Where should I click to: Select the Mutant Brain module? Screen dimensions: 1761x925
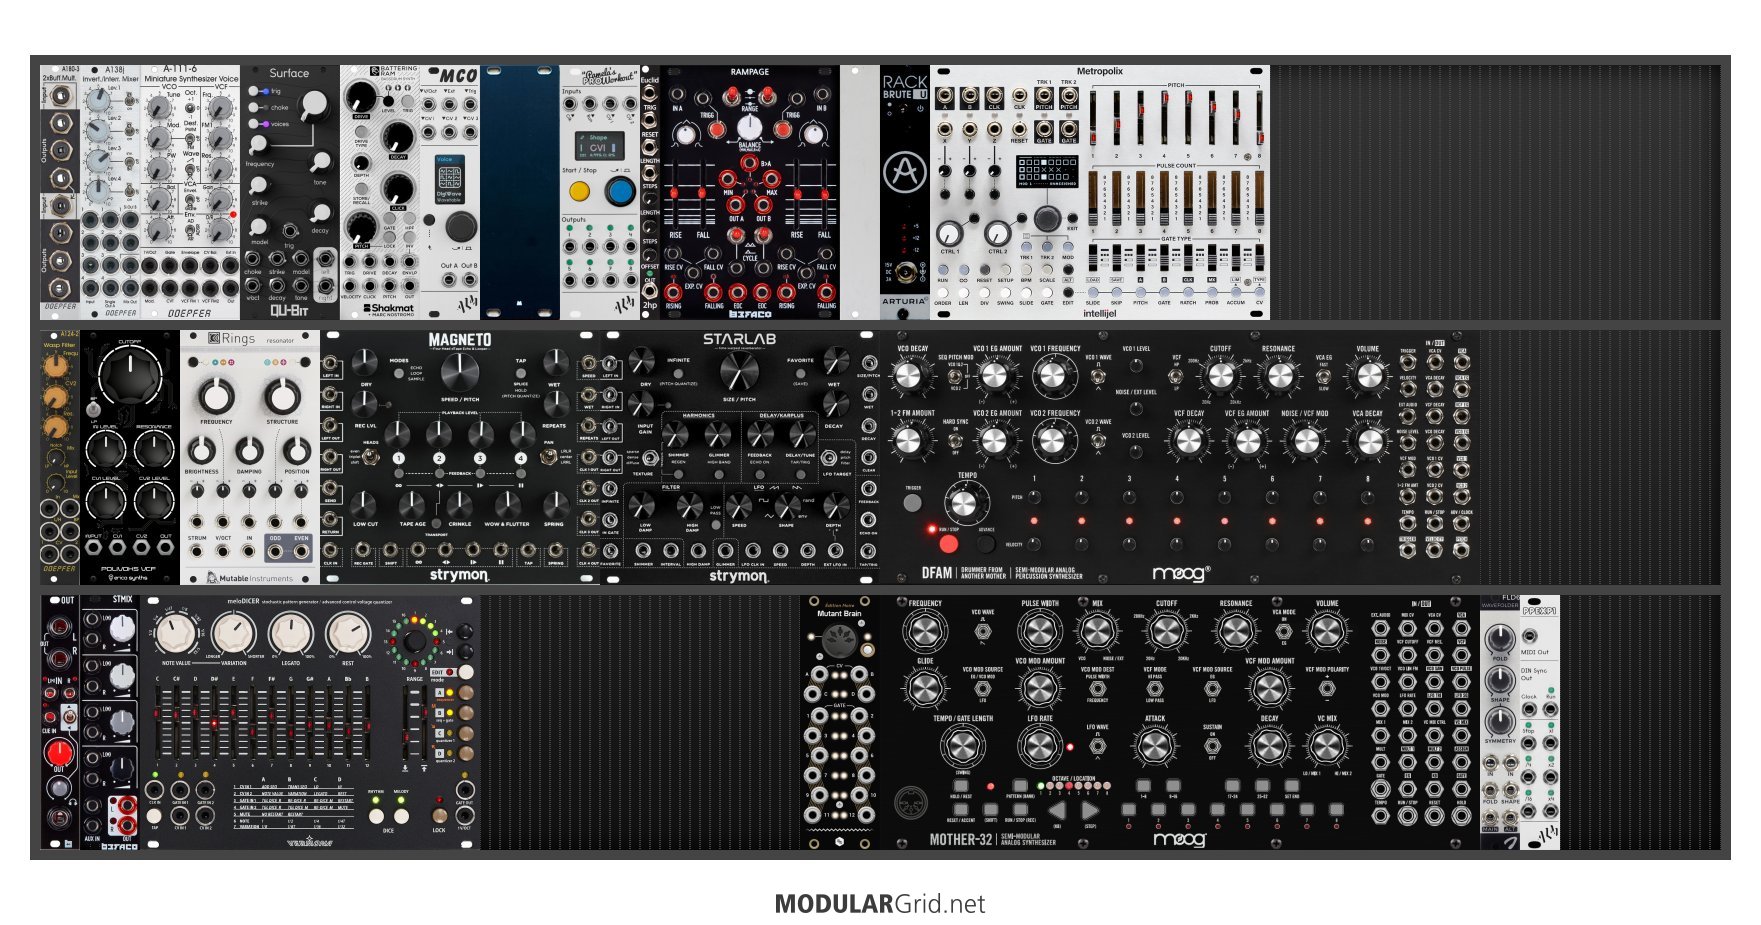839,722
